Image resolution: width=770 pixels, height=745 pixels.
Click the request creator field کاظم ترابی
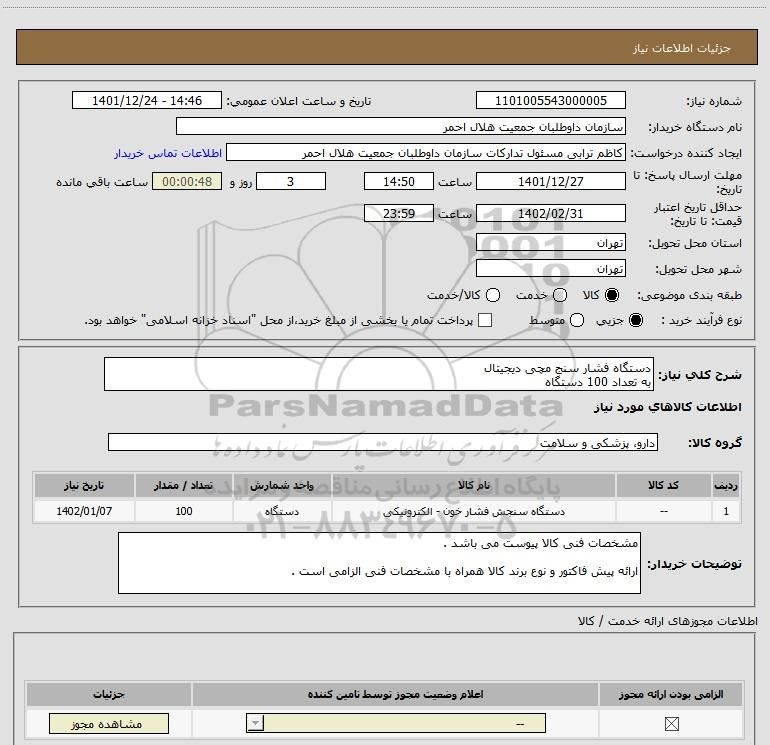(x=426, y=152)
